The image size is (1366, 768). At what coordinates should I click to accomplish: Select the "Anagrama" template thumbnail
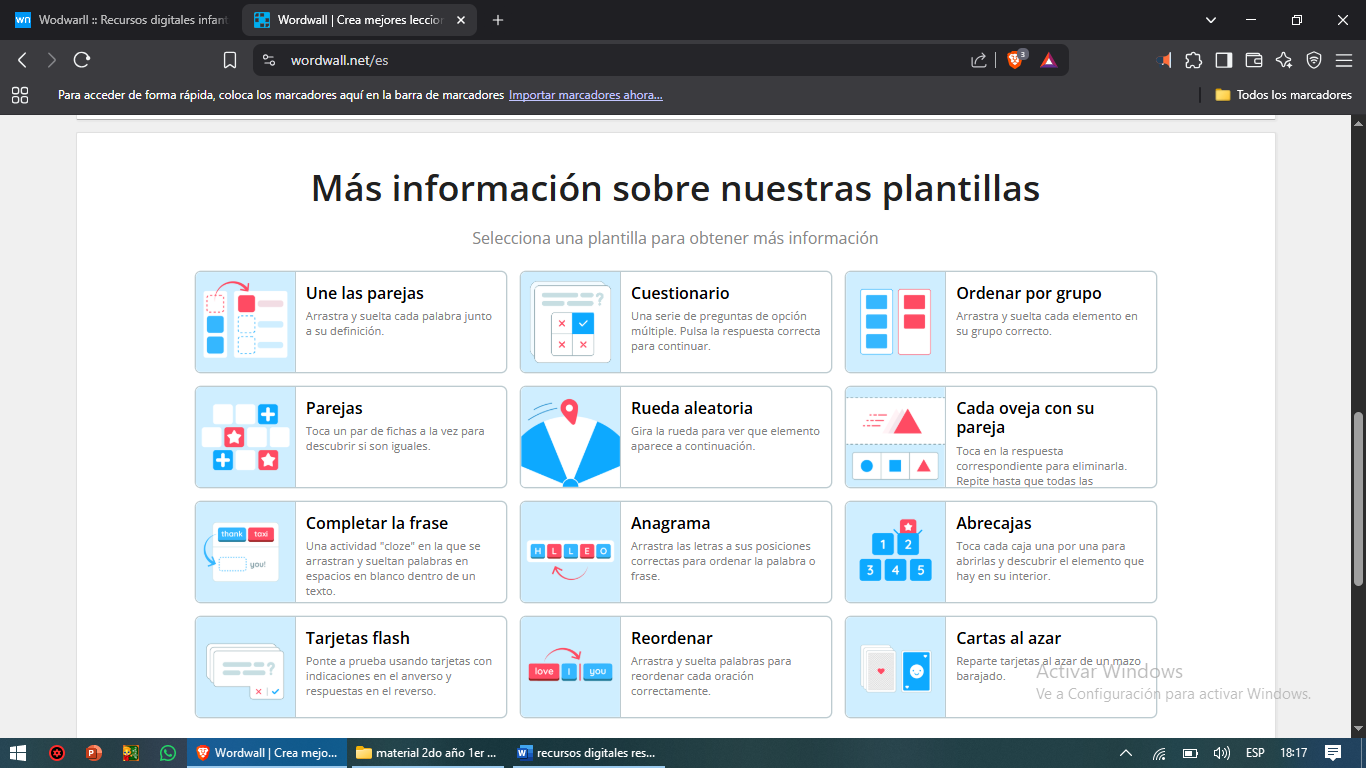[570, 551]
